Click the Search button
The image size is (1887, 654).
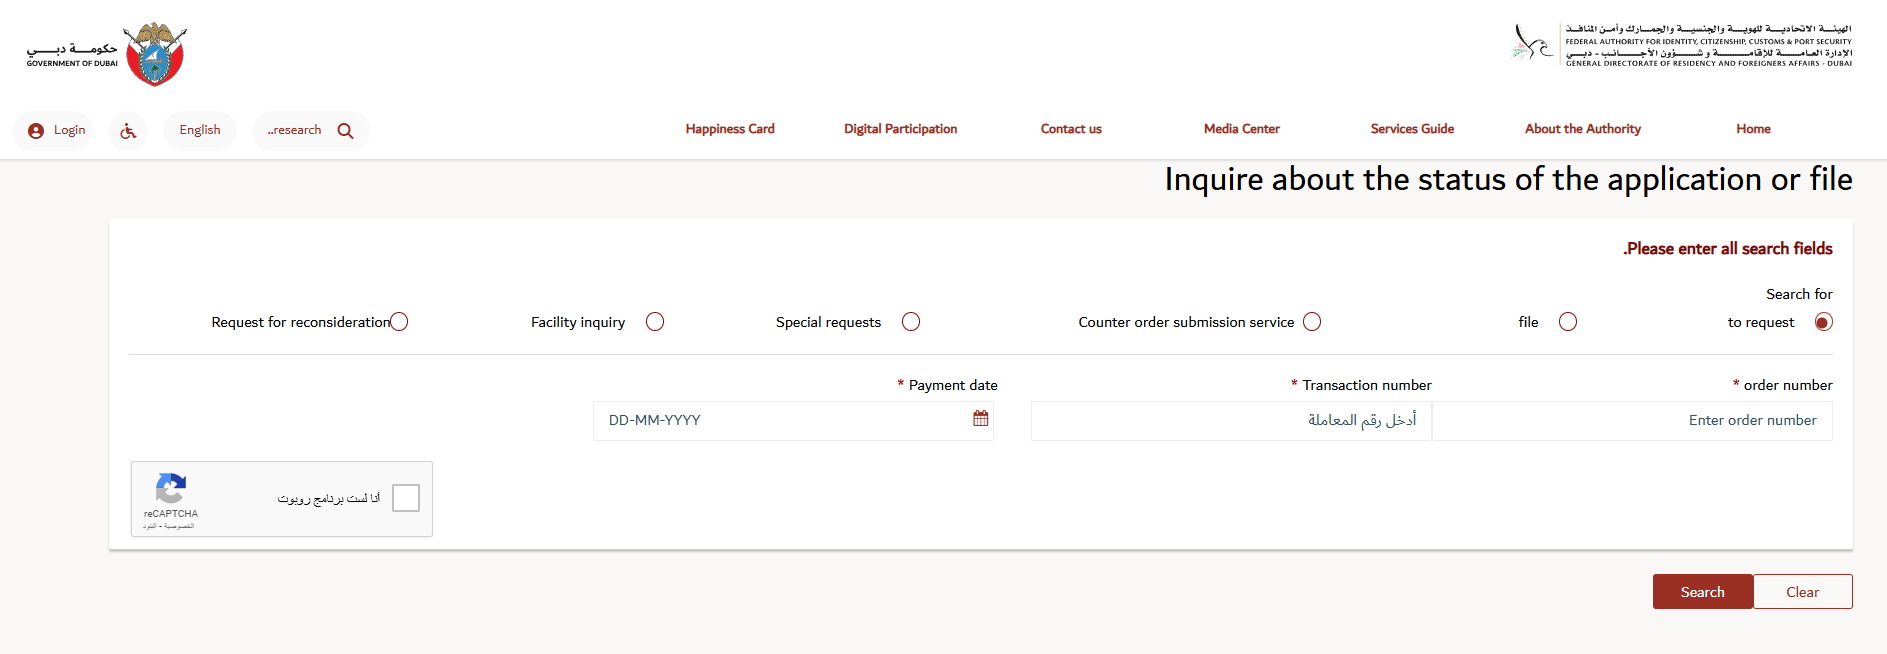1702,592
